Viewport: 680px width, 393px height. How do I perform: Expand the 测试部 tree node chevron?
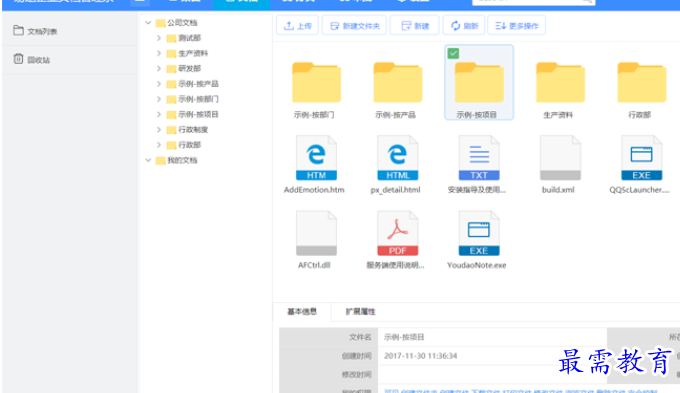(159, 38)
